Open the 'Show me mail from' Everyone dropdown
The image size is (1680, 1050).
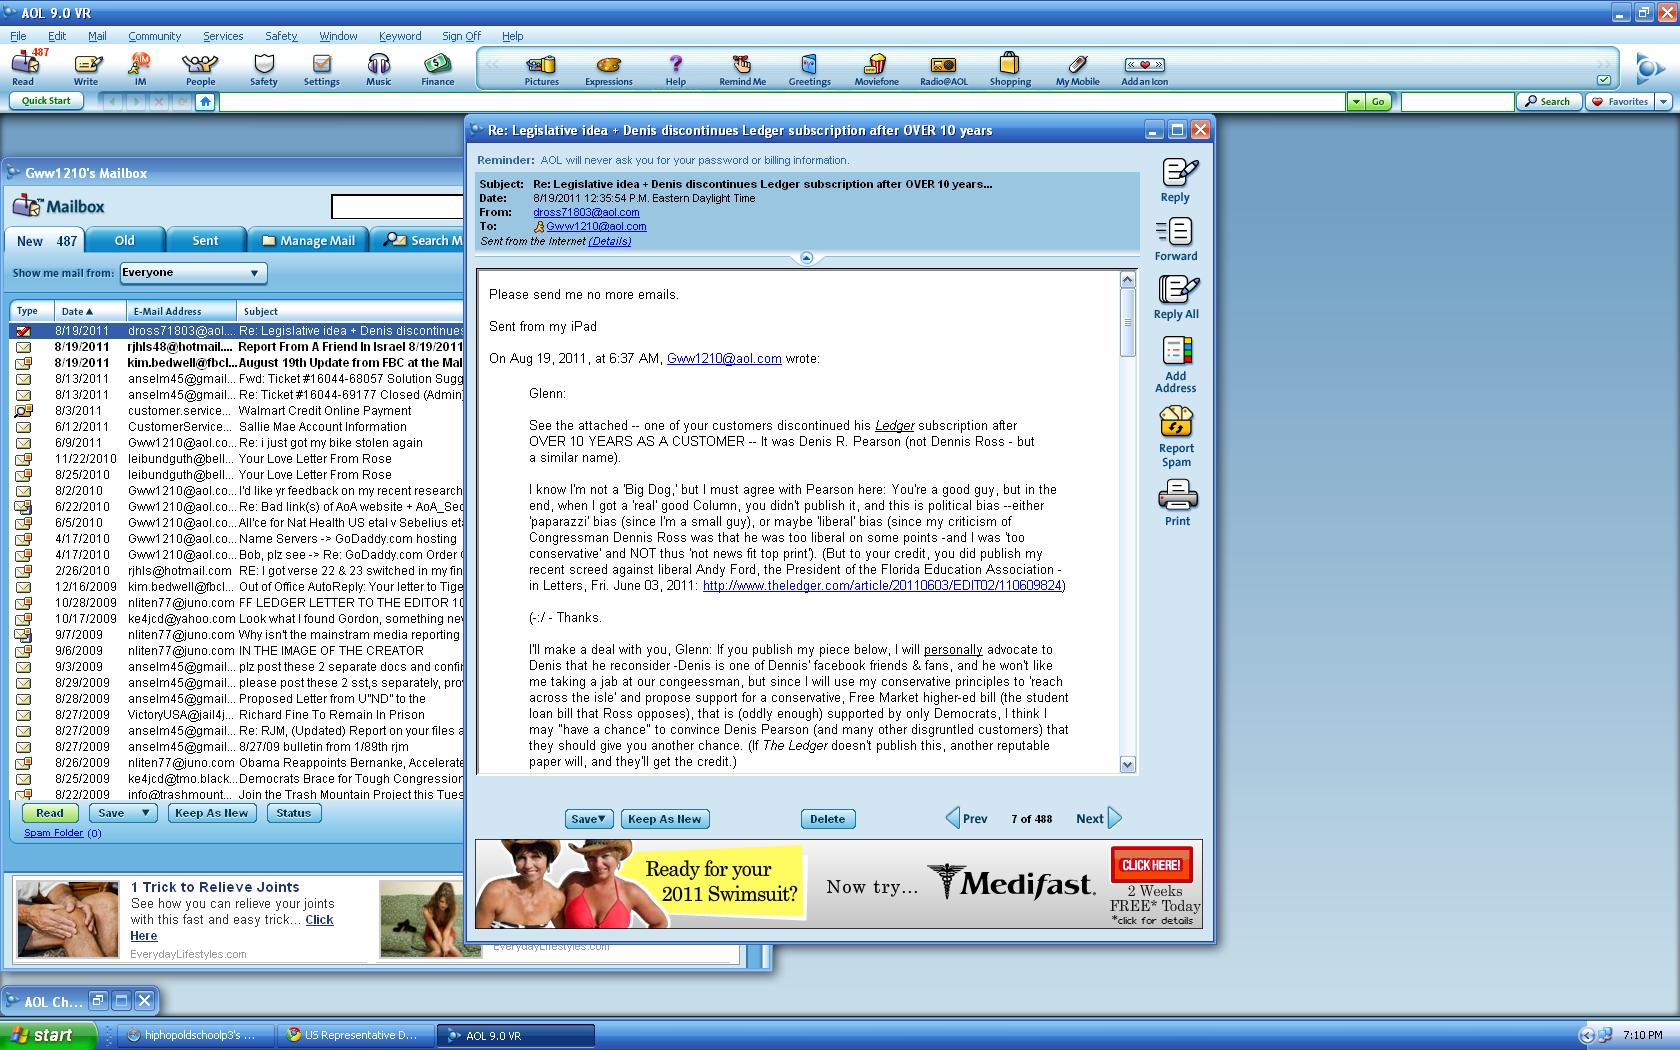point(193,273)
